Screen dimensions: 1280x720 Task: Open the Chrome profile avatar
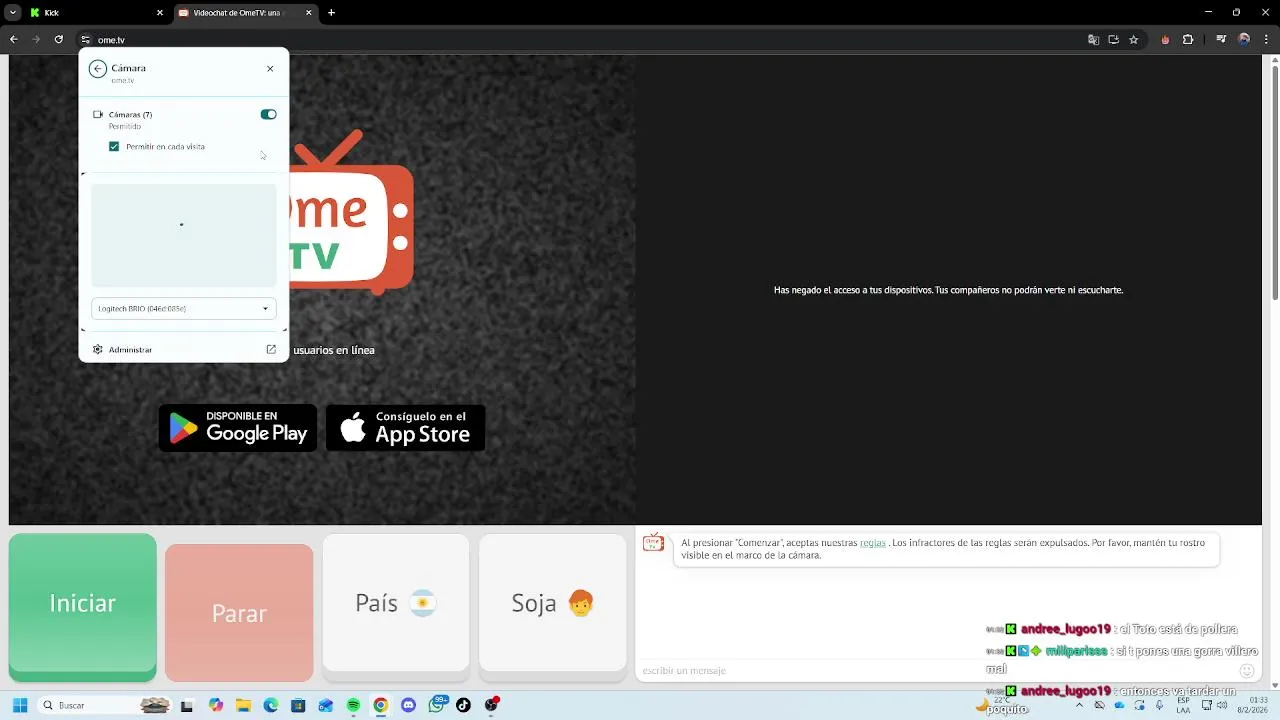coord(1244,40)
